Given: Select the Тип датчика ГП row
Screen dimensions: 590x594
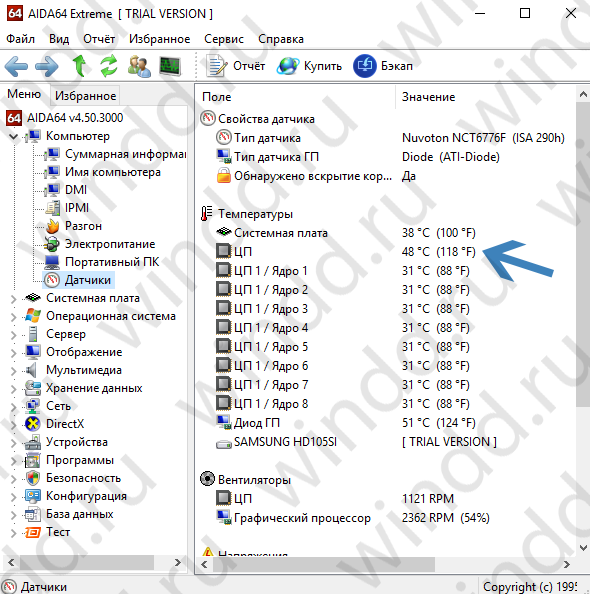Looking at the screenshot, I should pos(358,156).
